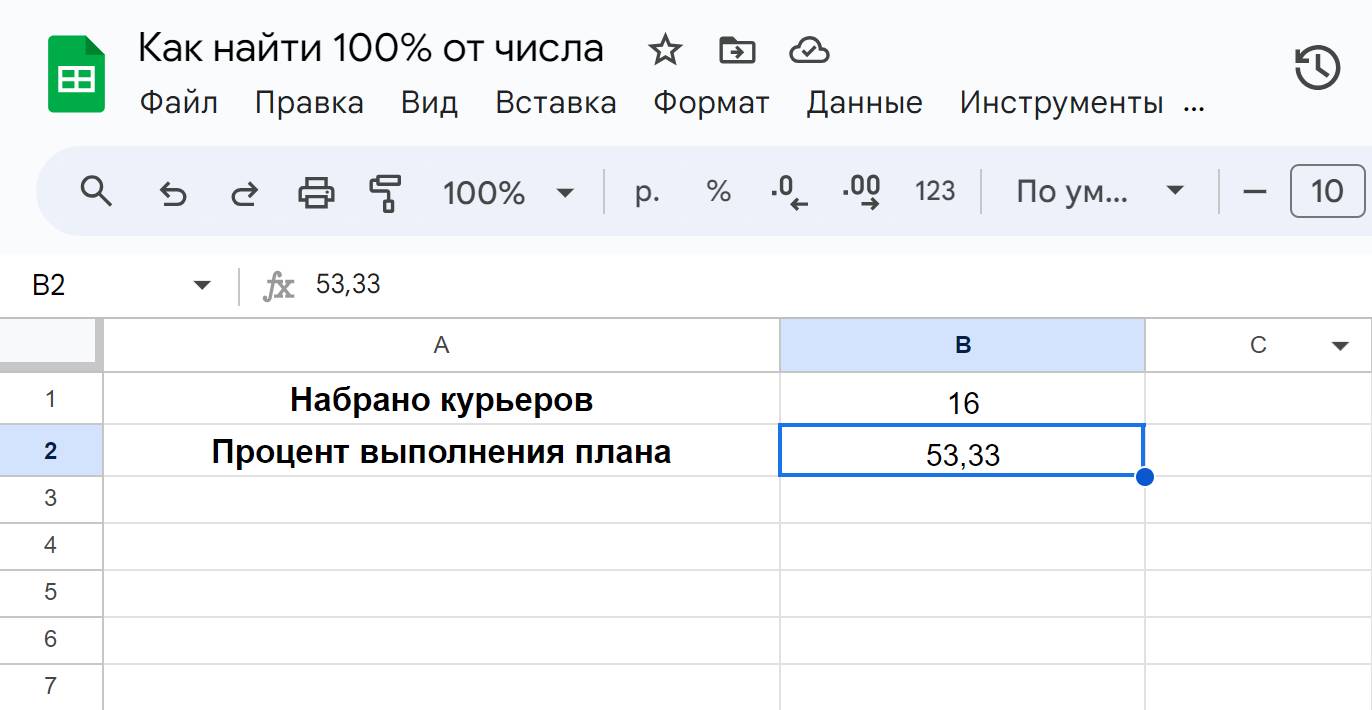Viewport: 1372px width, 710px height.
Task: Increase decimal places
Action: 861,192
